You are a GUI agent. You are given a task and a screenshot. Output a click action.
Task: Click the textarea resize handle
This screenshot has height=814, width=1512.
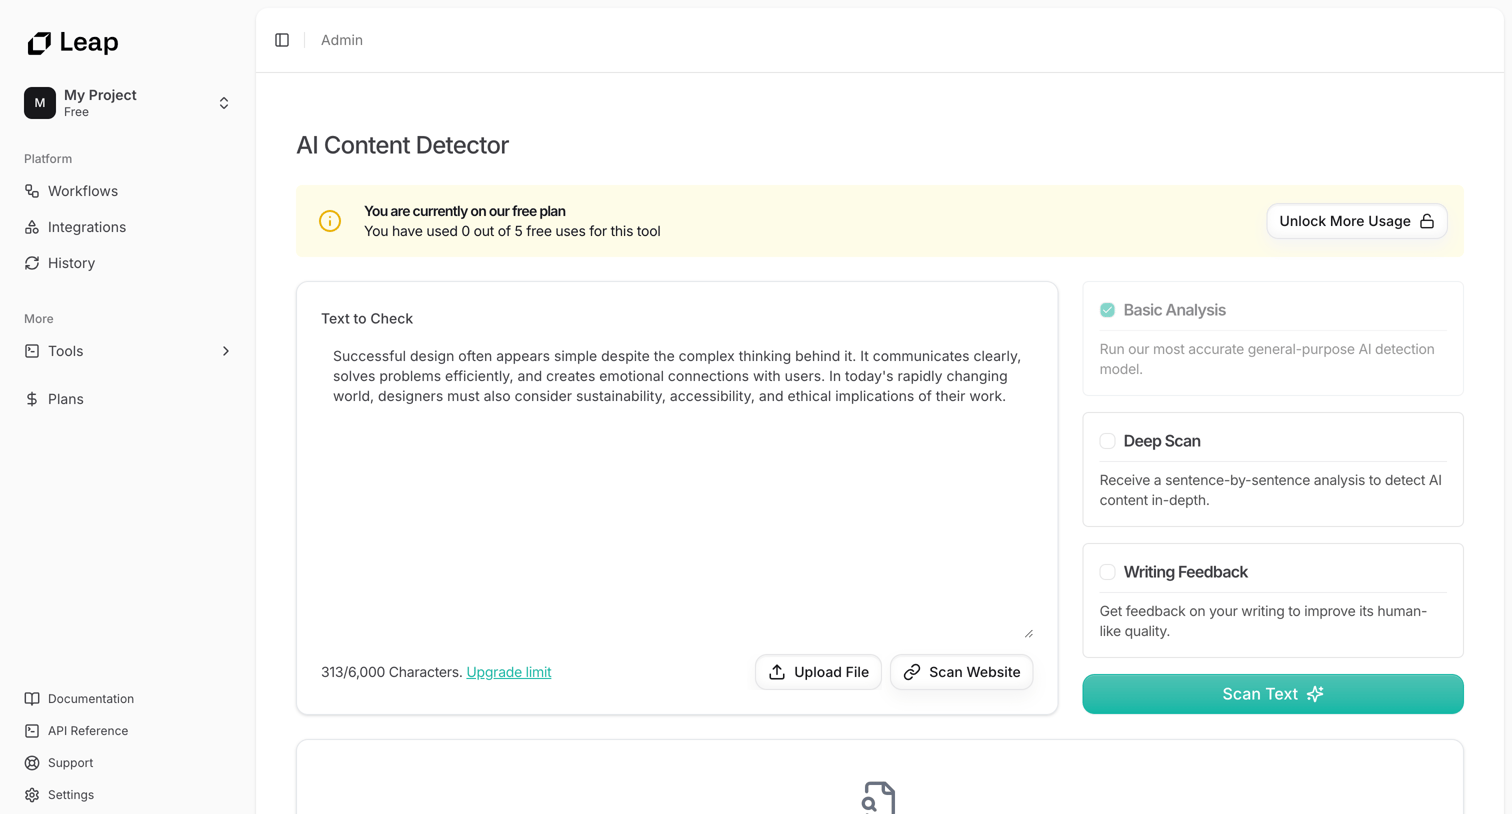point(1028,633)
